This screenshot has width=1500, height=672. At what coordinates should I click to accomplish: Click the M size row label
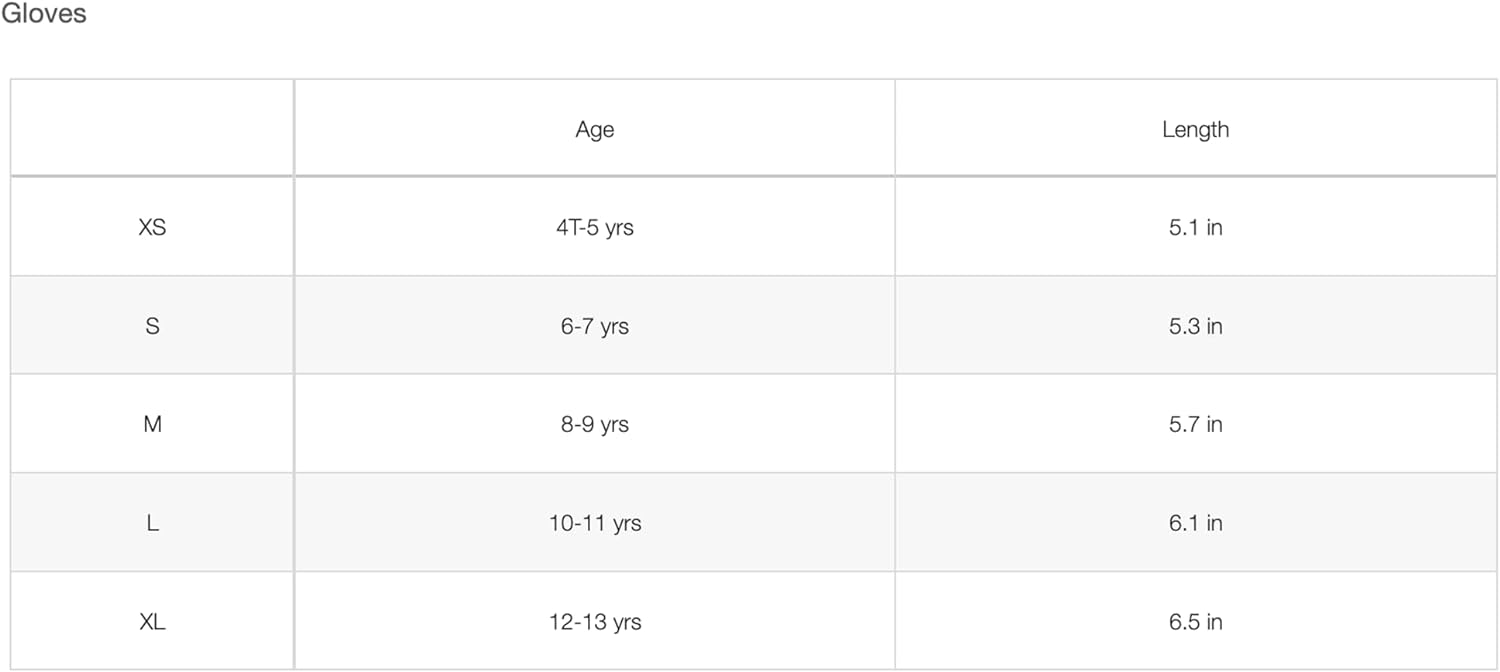click(152, 424)
